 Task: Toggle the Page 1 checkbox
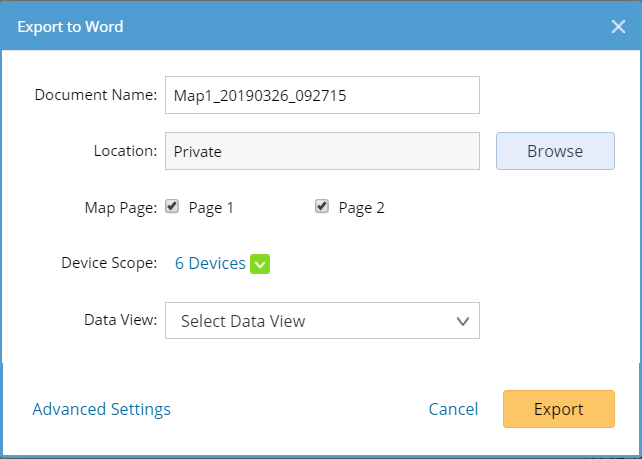172,207
